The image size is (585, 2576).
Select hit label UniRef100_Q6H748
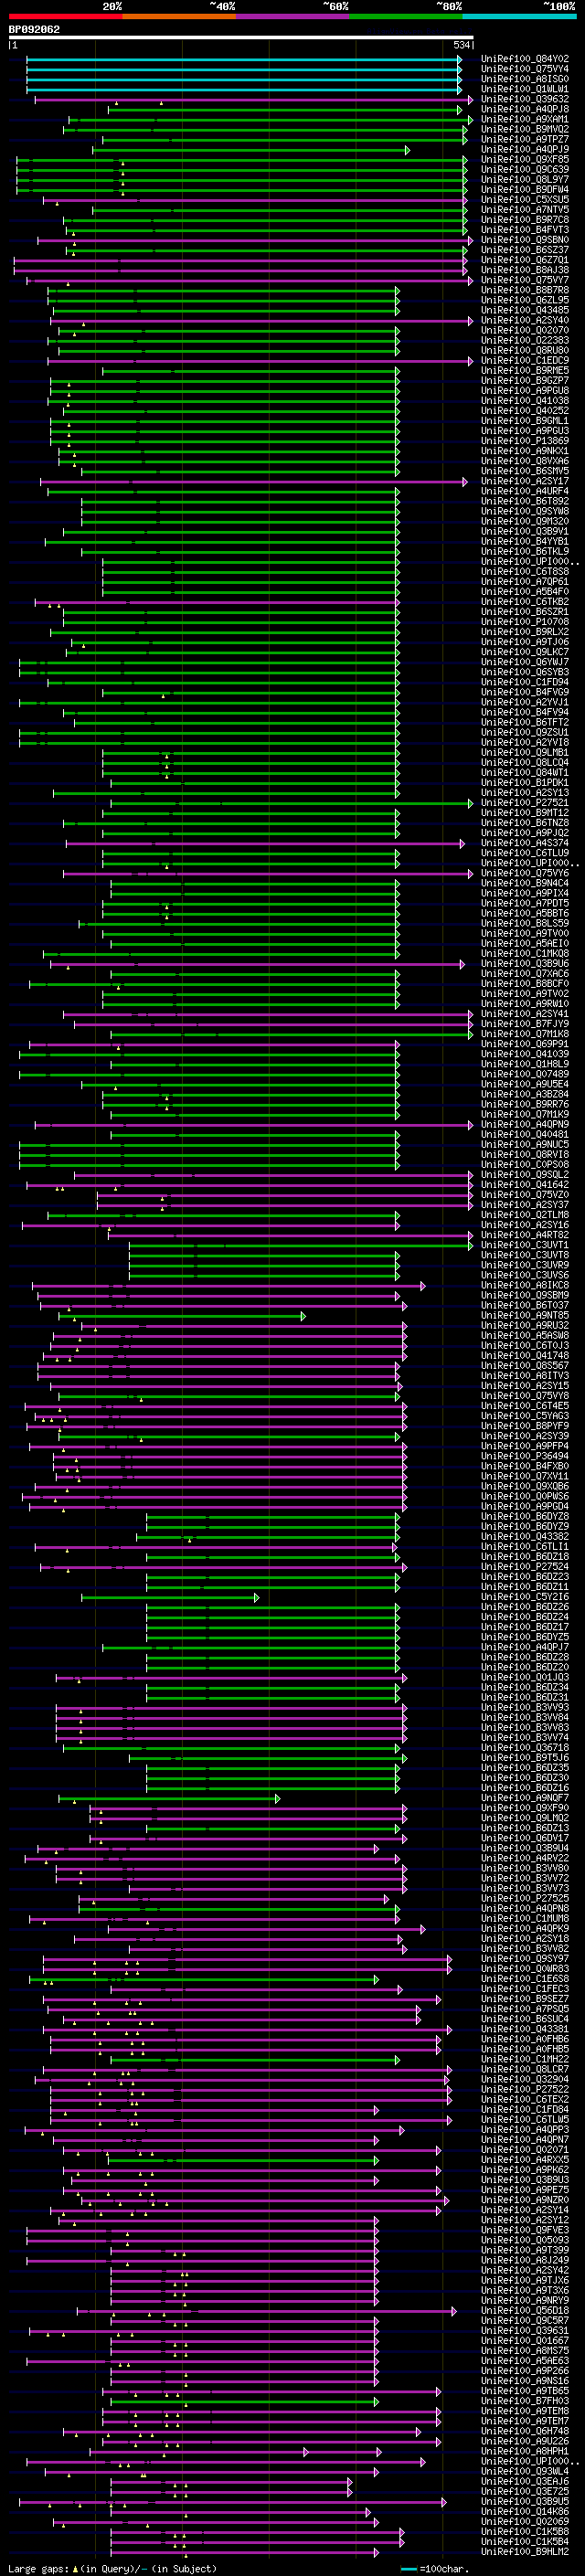(x=525, y=2431)
